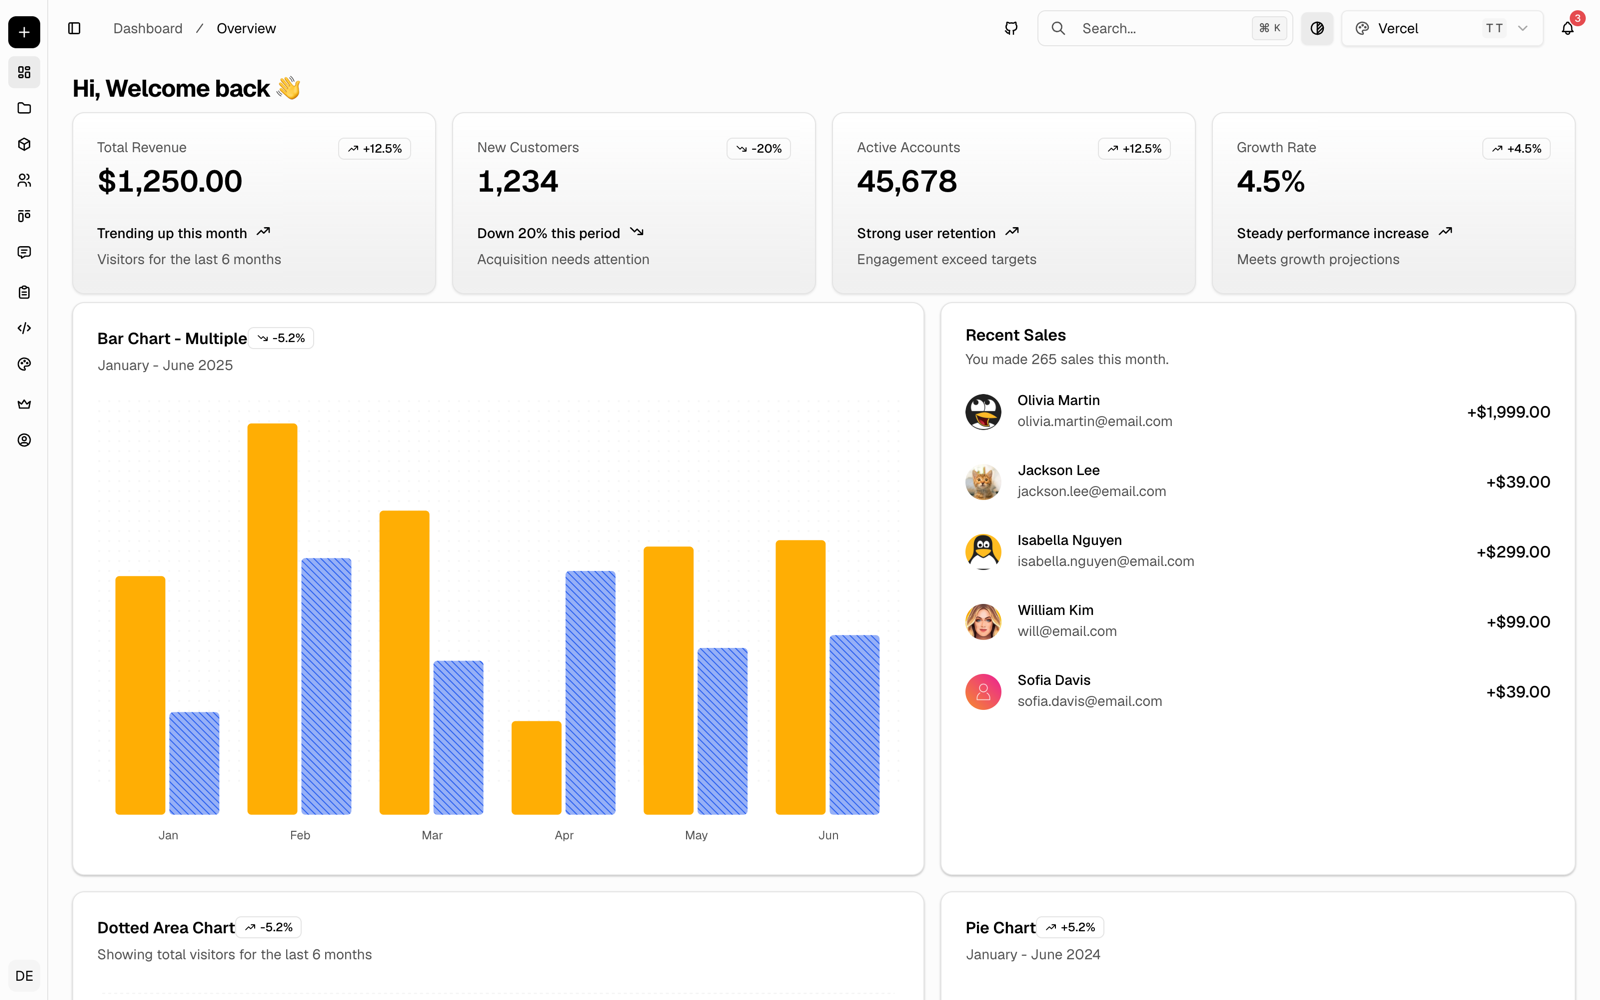Open the kanban board icon in the sidebar

pyautogui.click(x=24, y=216)
